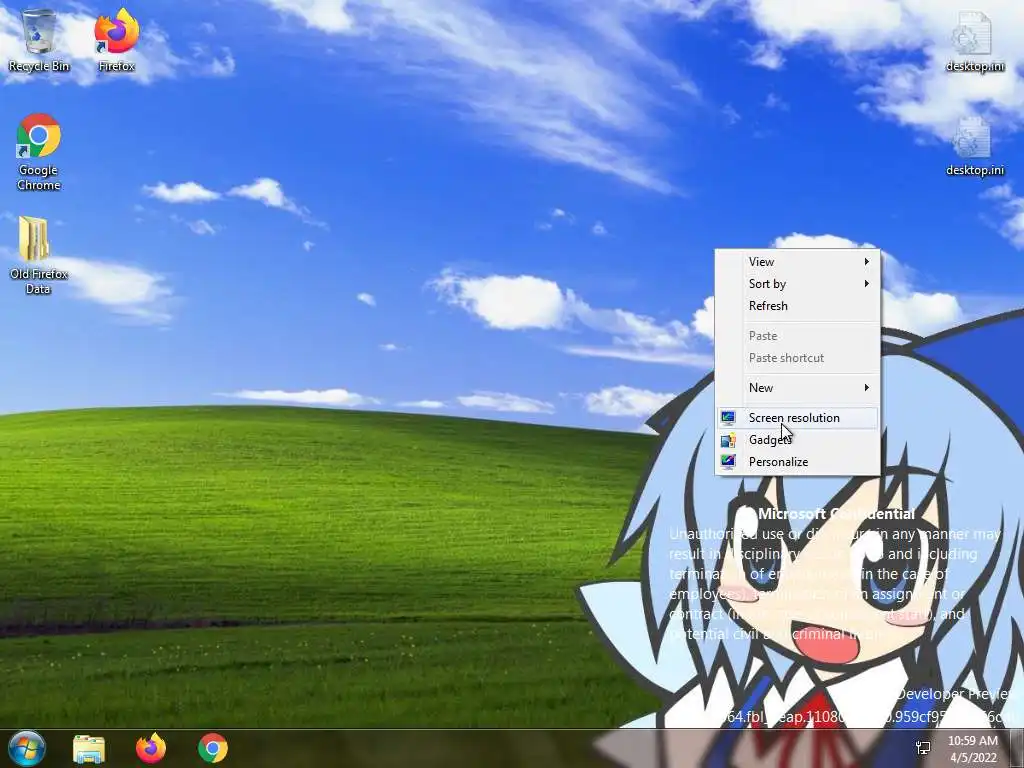Click the arrow beside New

tap(867, 388)
